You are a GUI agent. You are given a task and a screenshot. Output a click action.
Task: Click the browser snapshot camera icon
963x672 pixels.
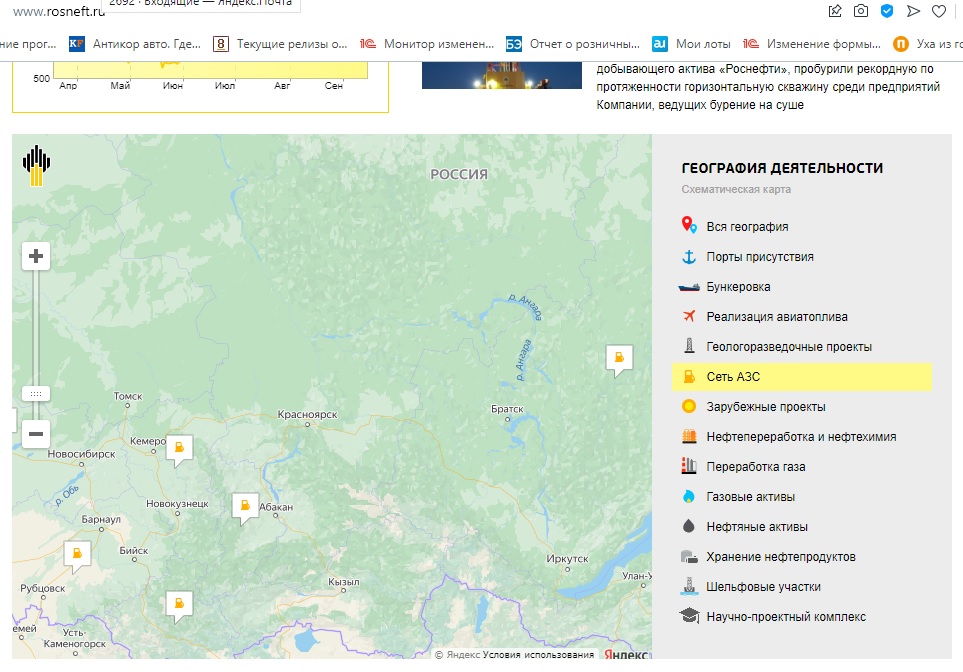pos(861,10)
